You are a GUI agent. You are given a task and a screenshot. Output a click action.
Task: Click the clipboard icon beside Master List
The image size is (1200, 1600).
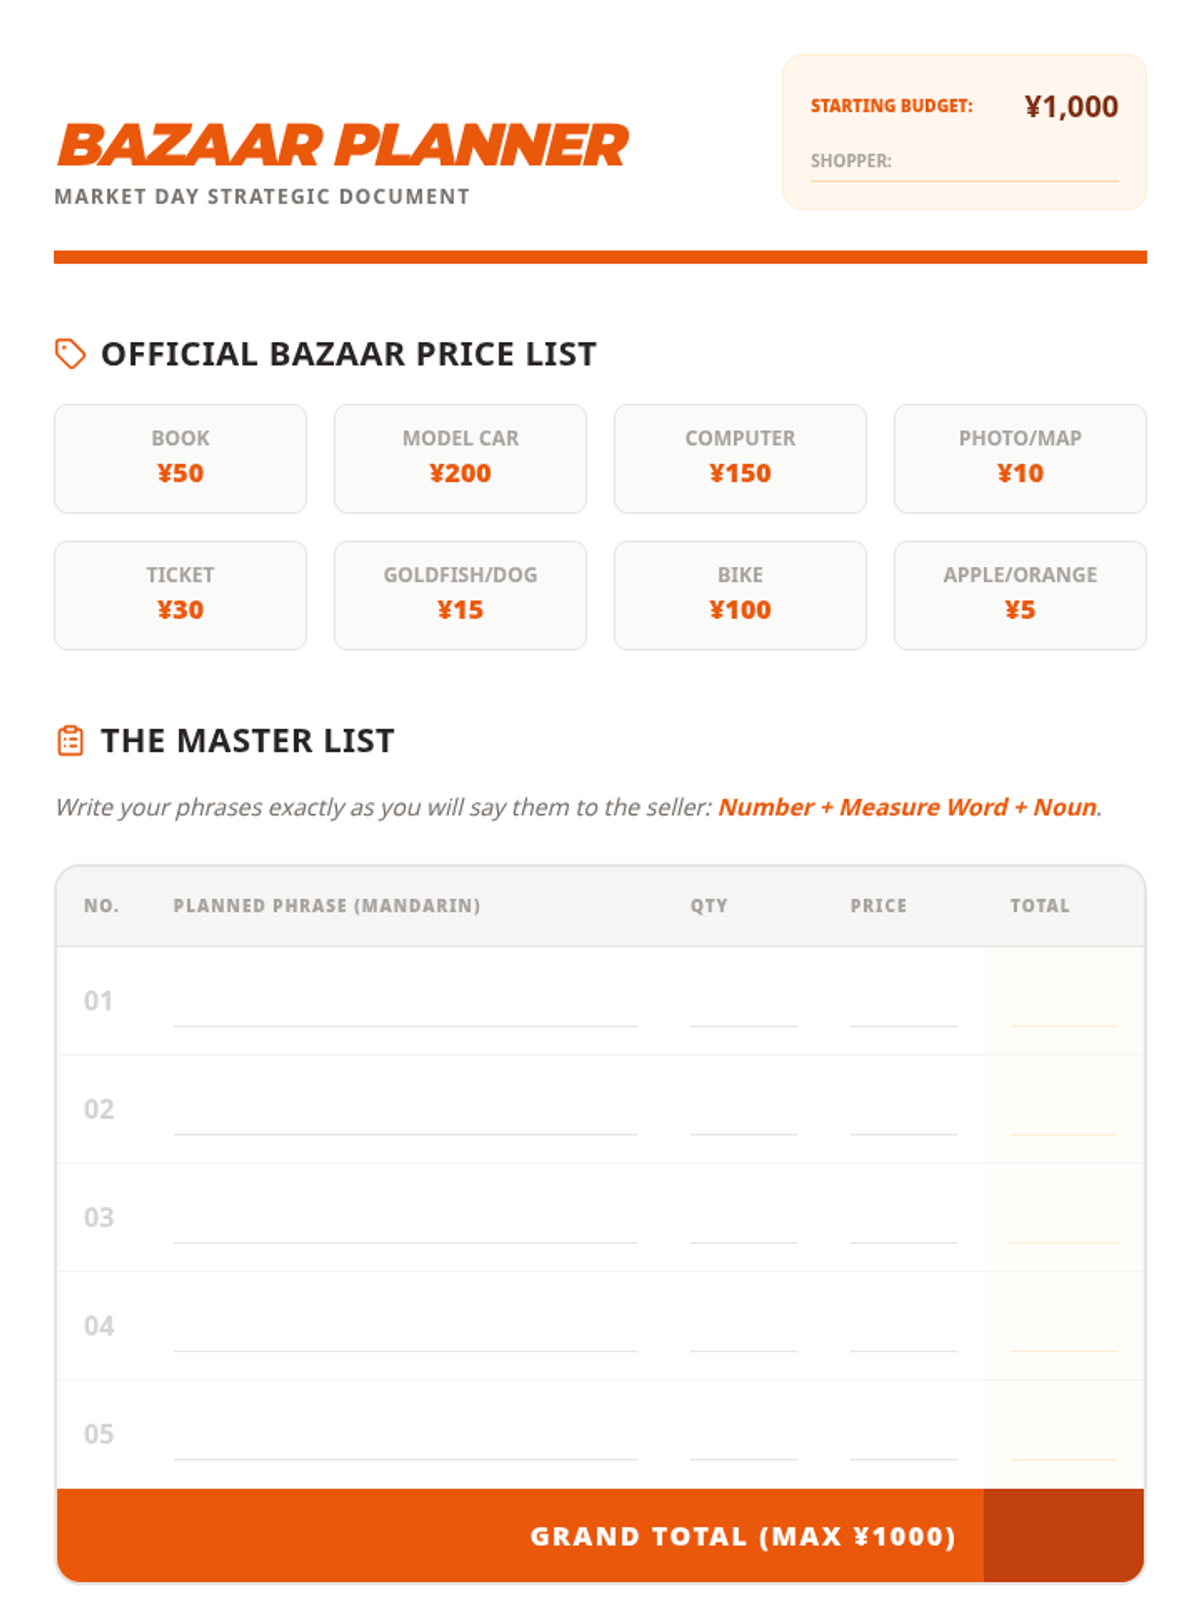click(70, 741)
